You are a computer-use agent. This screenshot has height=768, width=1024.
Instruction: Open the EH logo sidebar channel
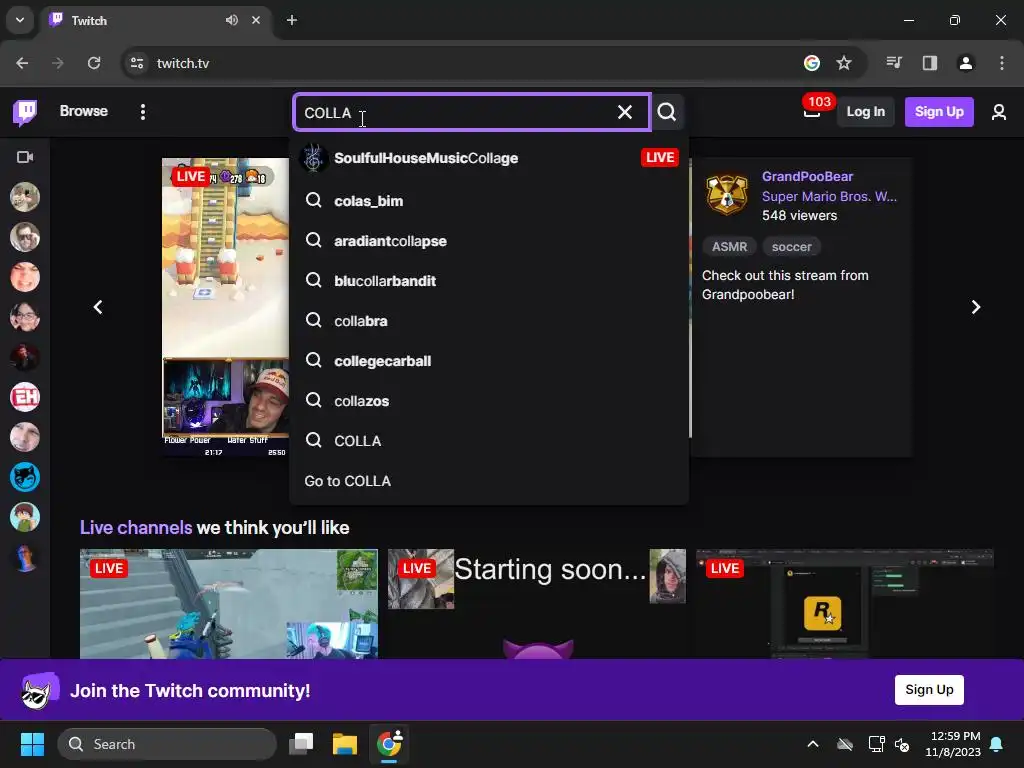25,397
